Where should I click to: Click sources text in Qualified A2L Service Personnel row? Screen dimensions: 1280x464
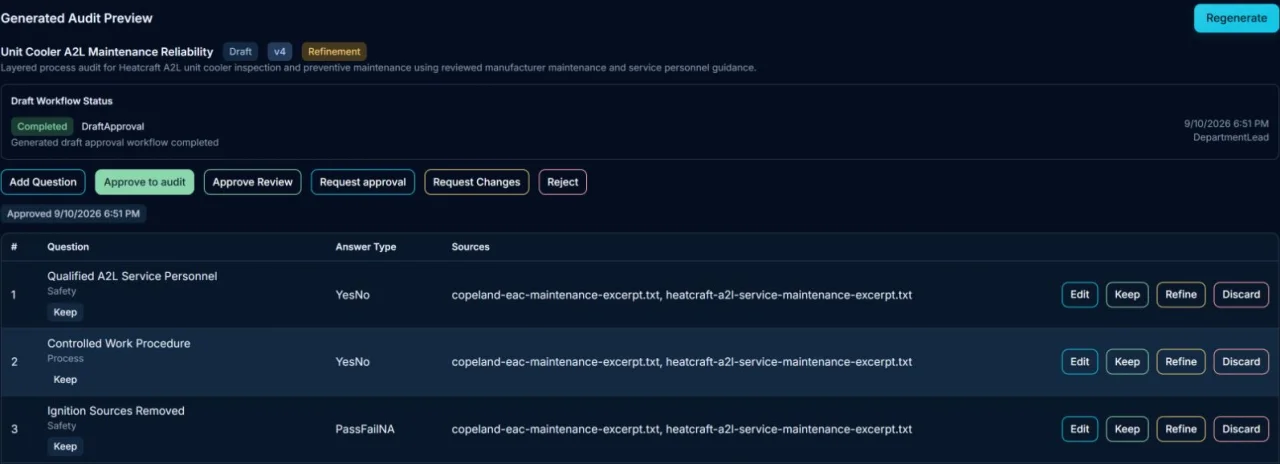click(x=682, y=295)
